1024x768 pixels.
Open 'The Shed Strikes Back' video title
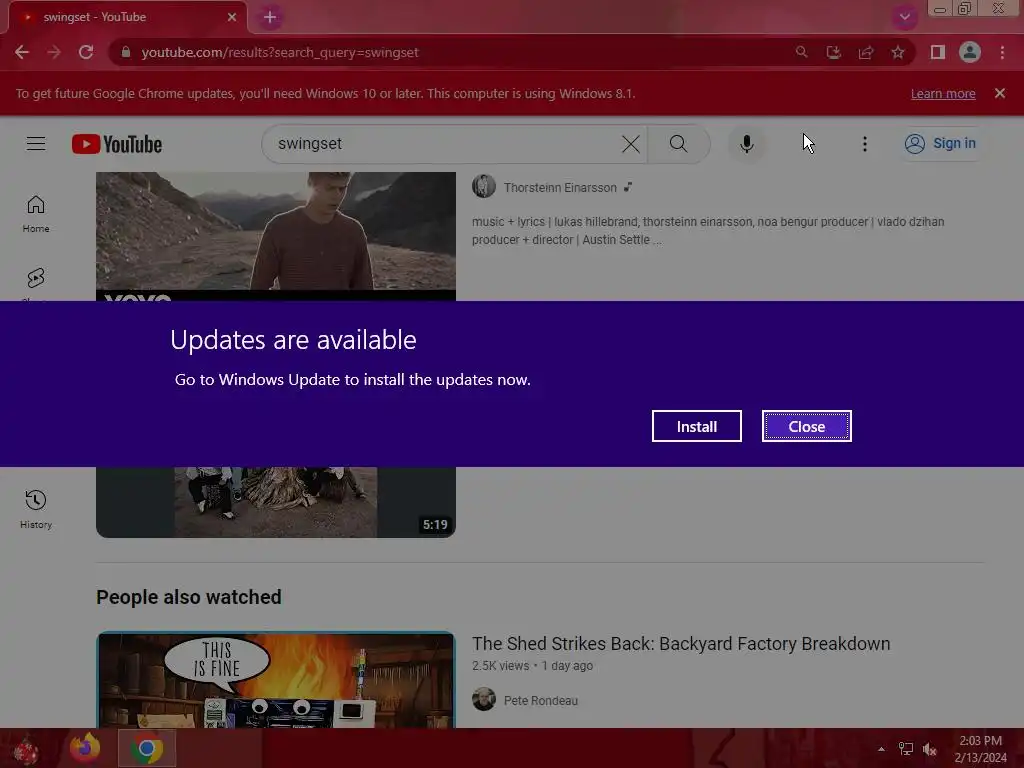pos(680,643)
